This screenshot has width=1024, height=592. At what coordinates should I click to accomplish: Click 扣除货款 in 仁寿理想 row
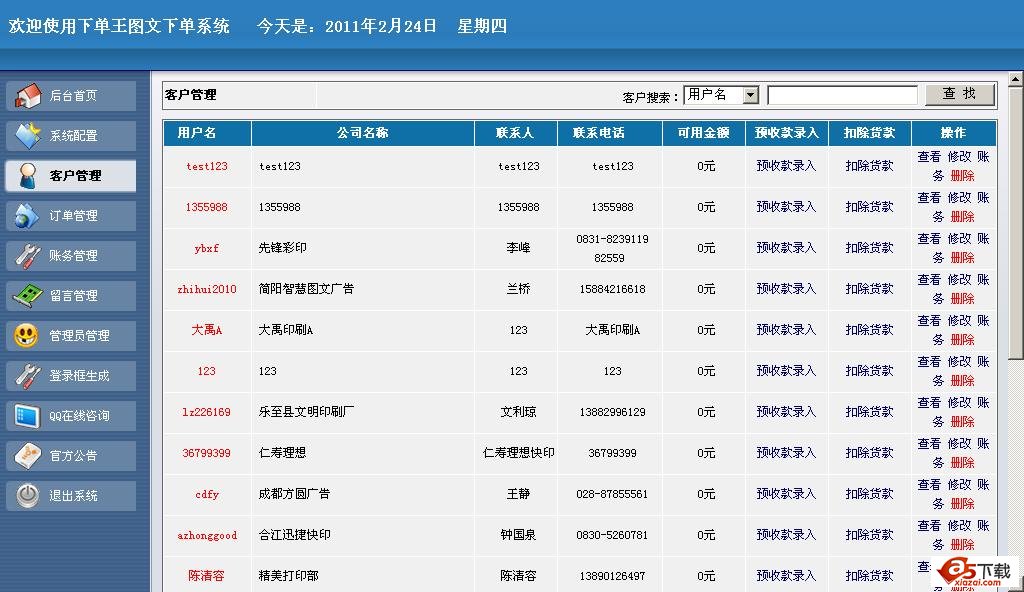point(869,452)
